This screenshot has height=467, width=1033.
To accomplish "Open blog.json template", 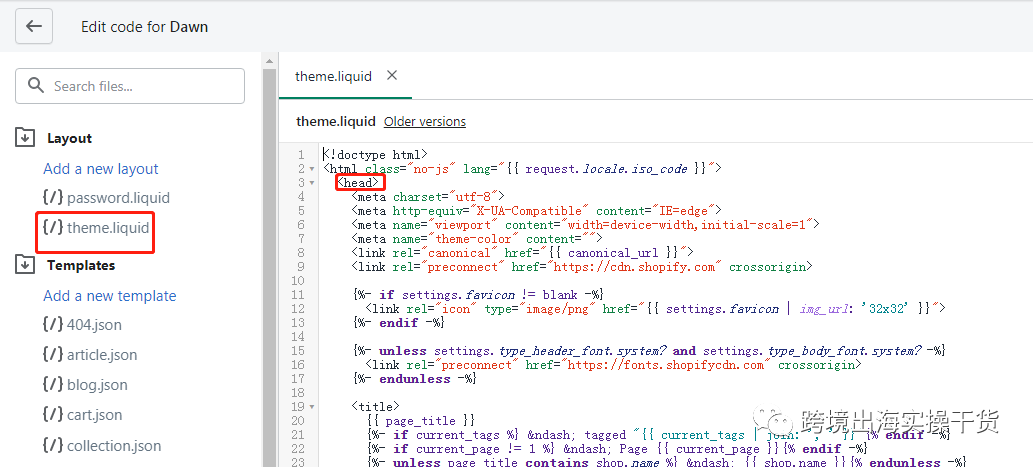I will tap(98, 385).
